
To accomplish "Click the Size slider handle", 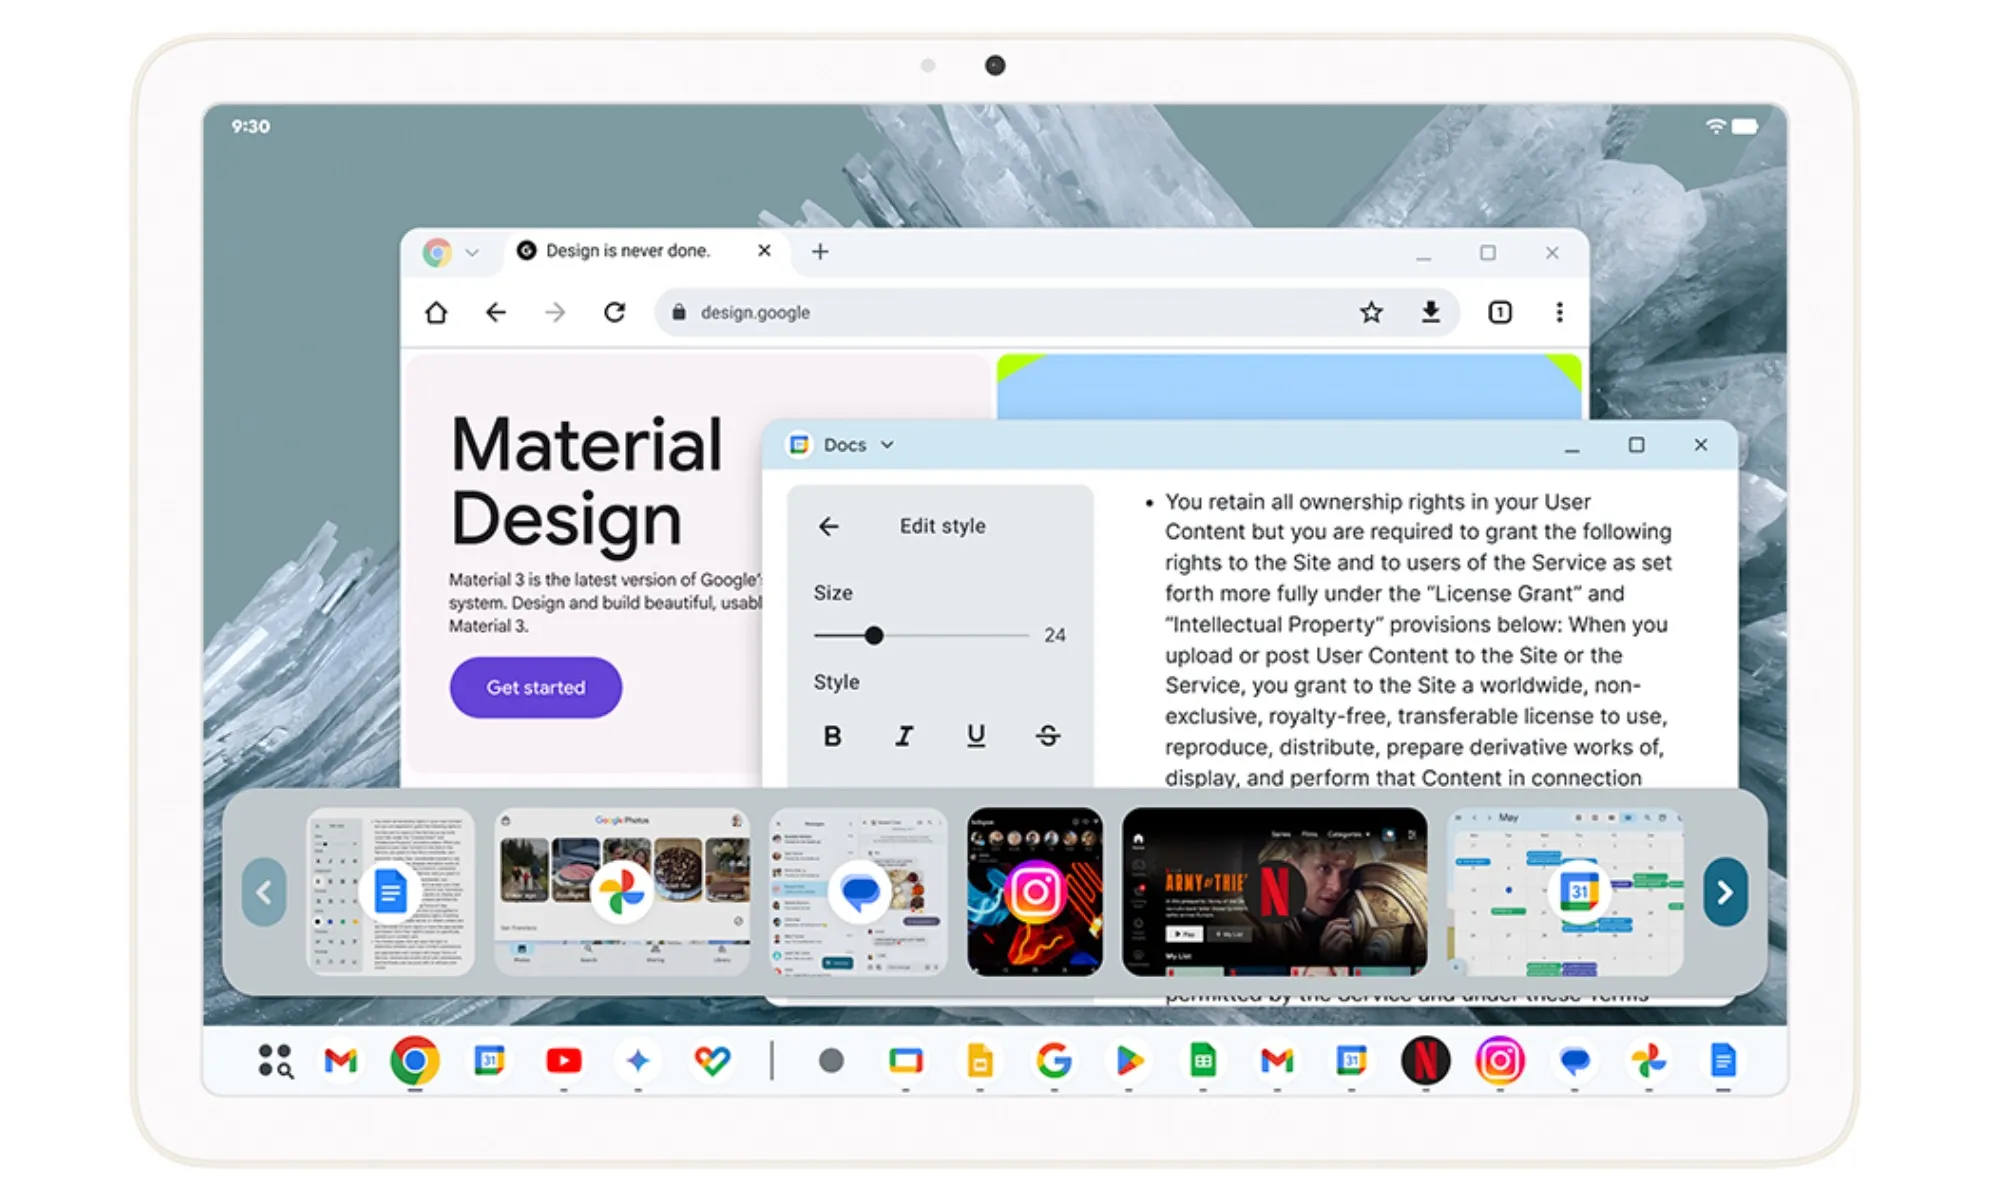I will [874, 635].
